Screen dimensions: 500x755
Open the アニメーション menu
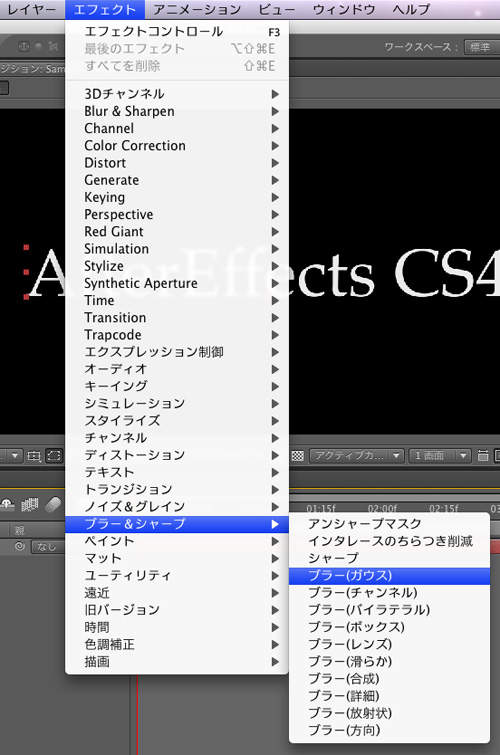(x=197, y=10)
